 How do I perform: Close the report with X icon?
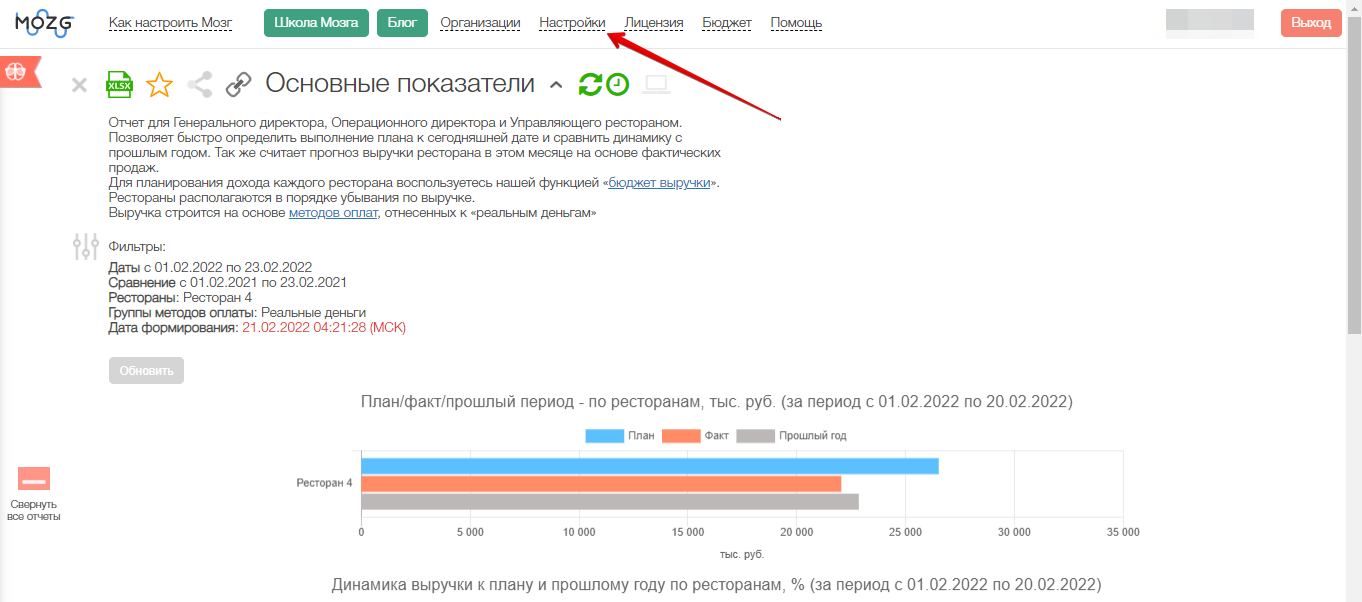click(x=79, y=85)
